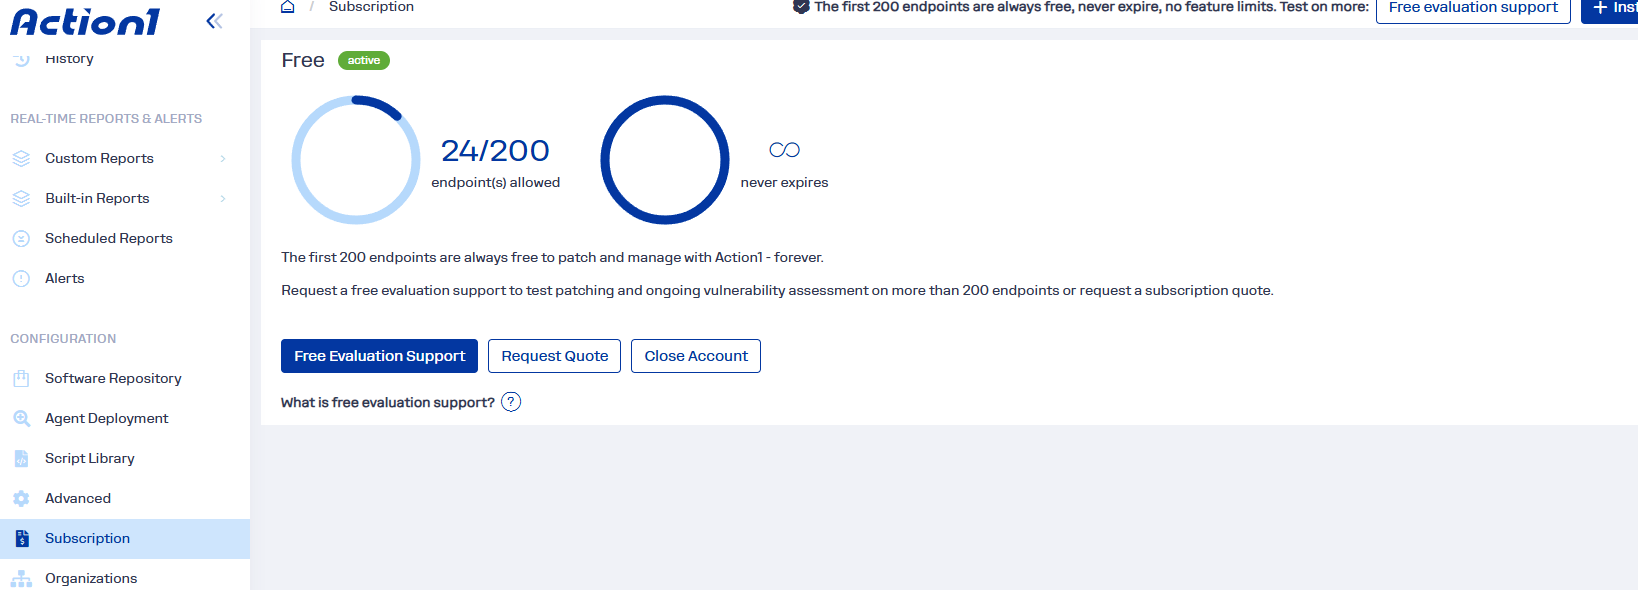Click the Subscription invoice icon
This screenshot has height=590, width=1638.
pos(21,538)
